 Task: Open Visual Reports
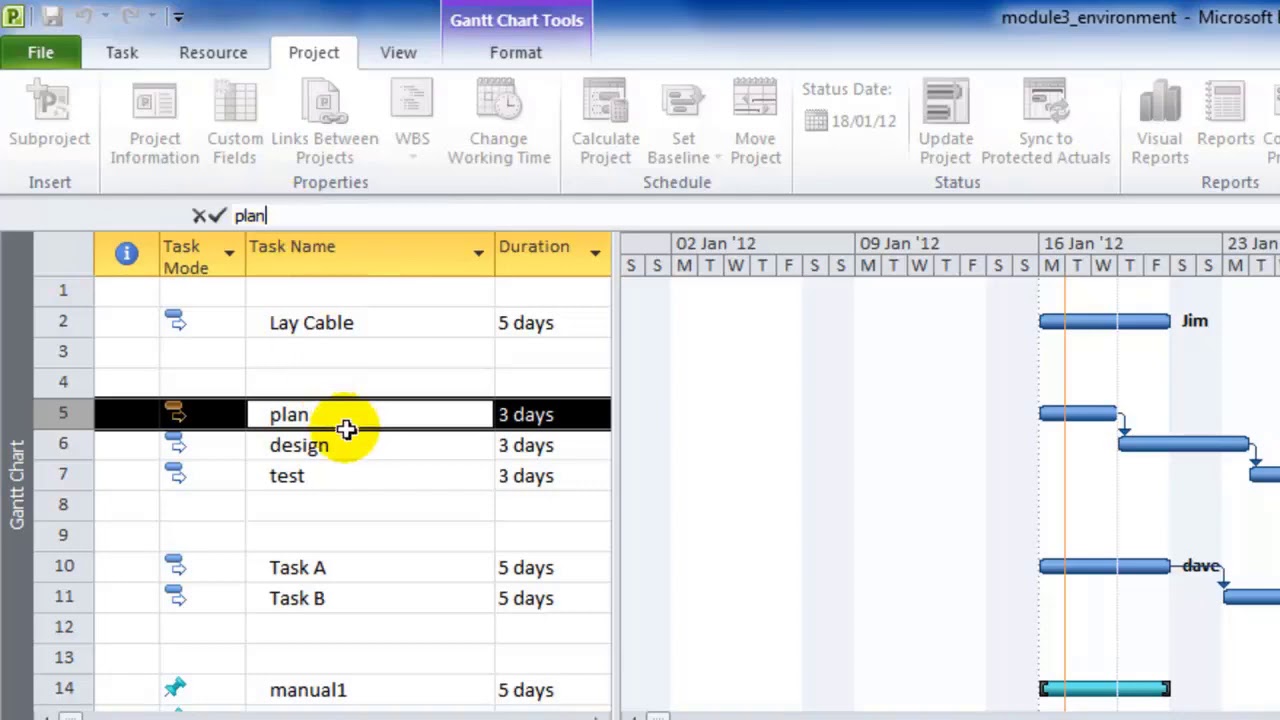tap(1160, 122)
